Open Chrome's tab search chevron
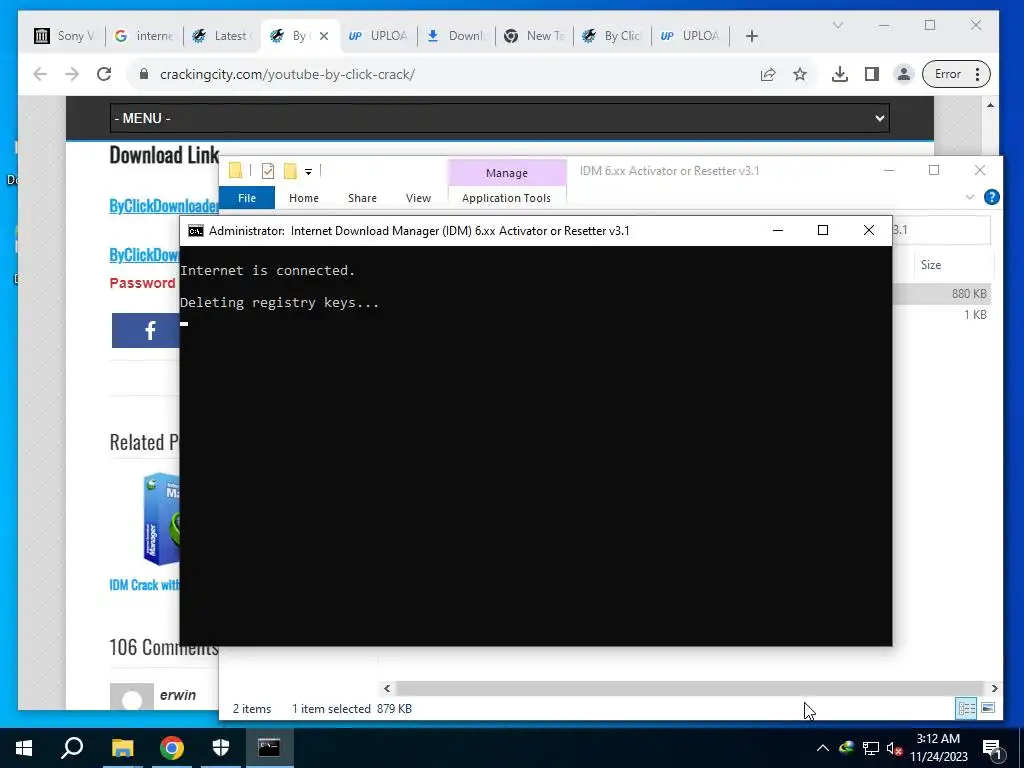The image size is (1024, 768). point(838,25)
